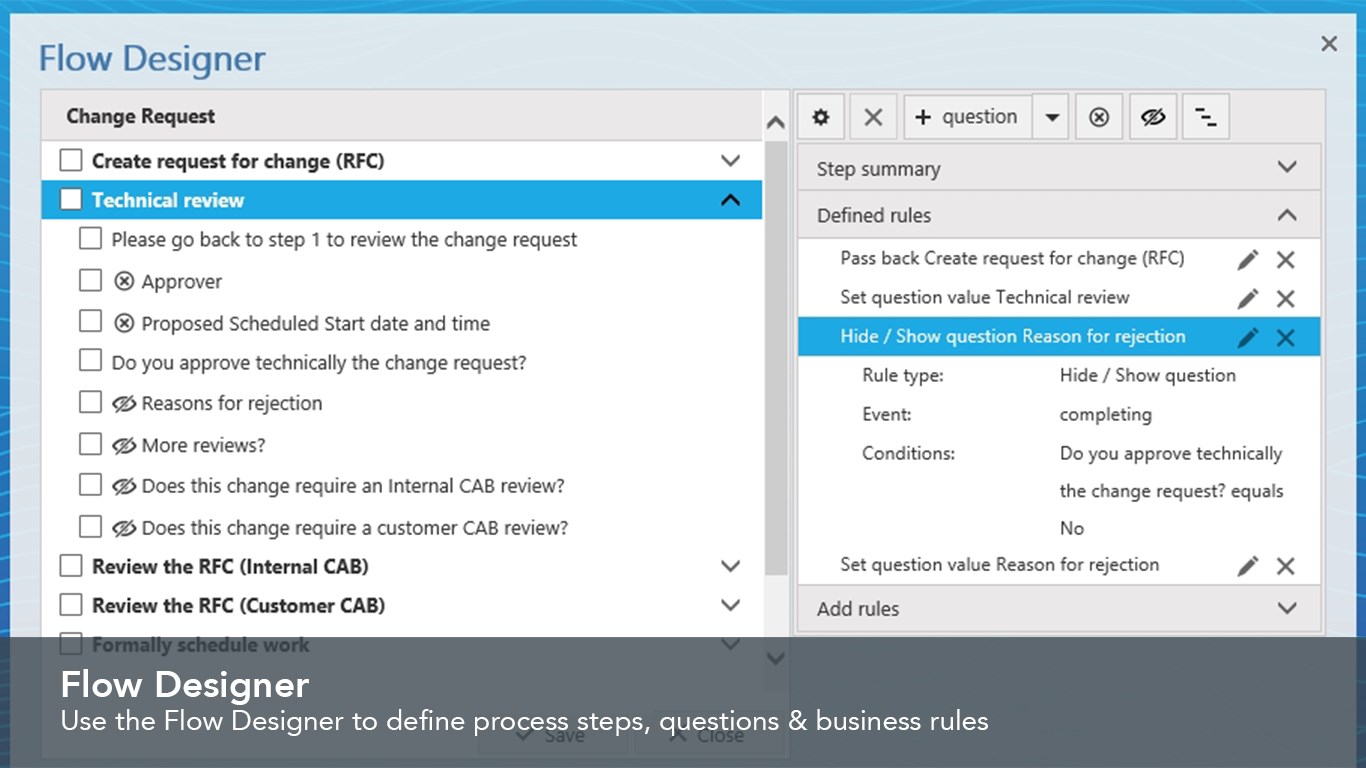Delete the Set question value Technical review rule

pos(1286,298)
